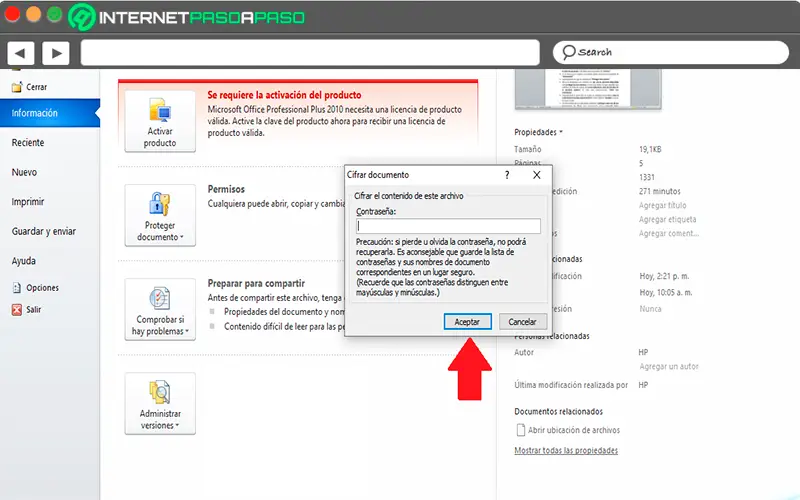Click the orange macOS minimize button

click(x=33, y=14)
